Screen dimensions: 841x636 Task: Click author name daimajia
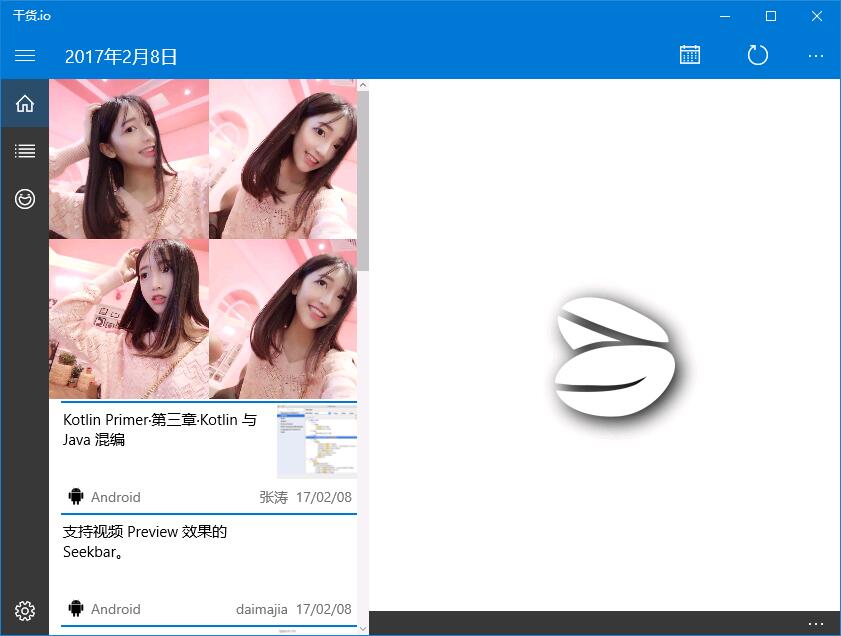pos(262,609)
